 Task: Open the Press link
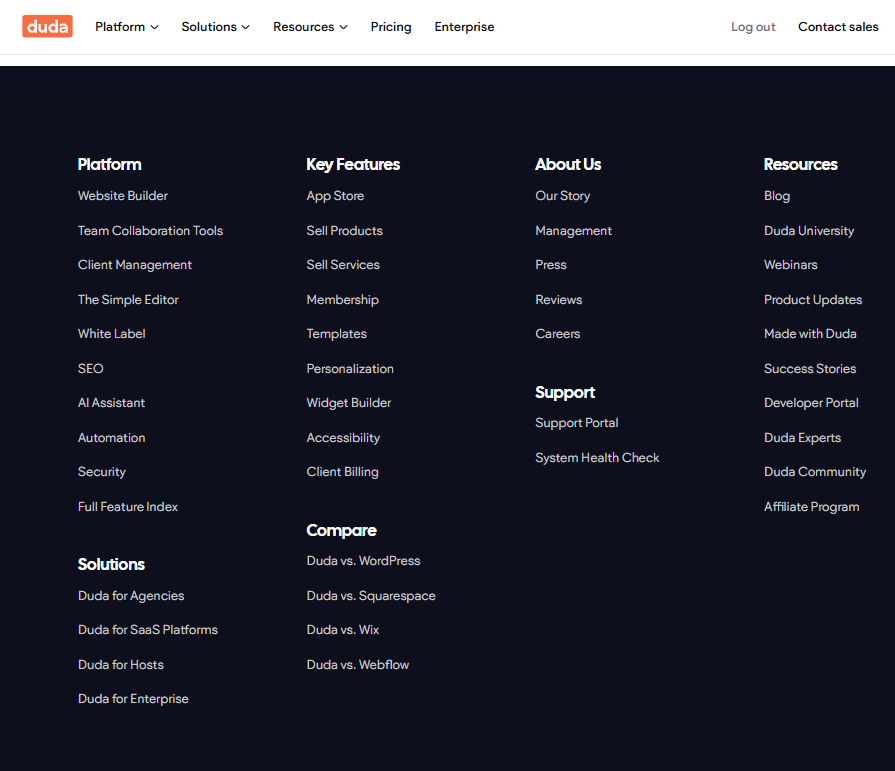tap(551, 265)
